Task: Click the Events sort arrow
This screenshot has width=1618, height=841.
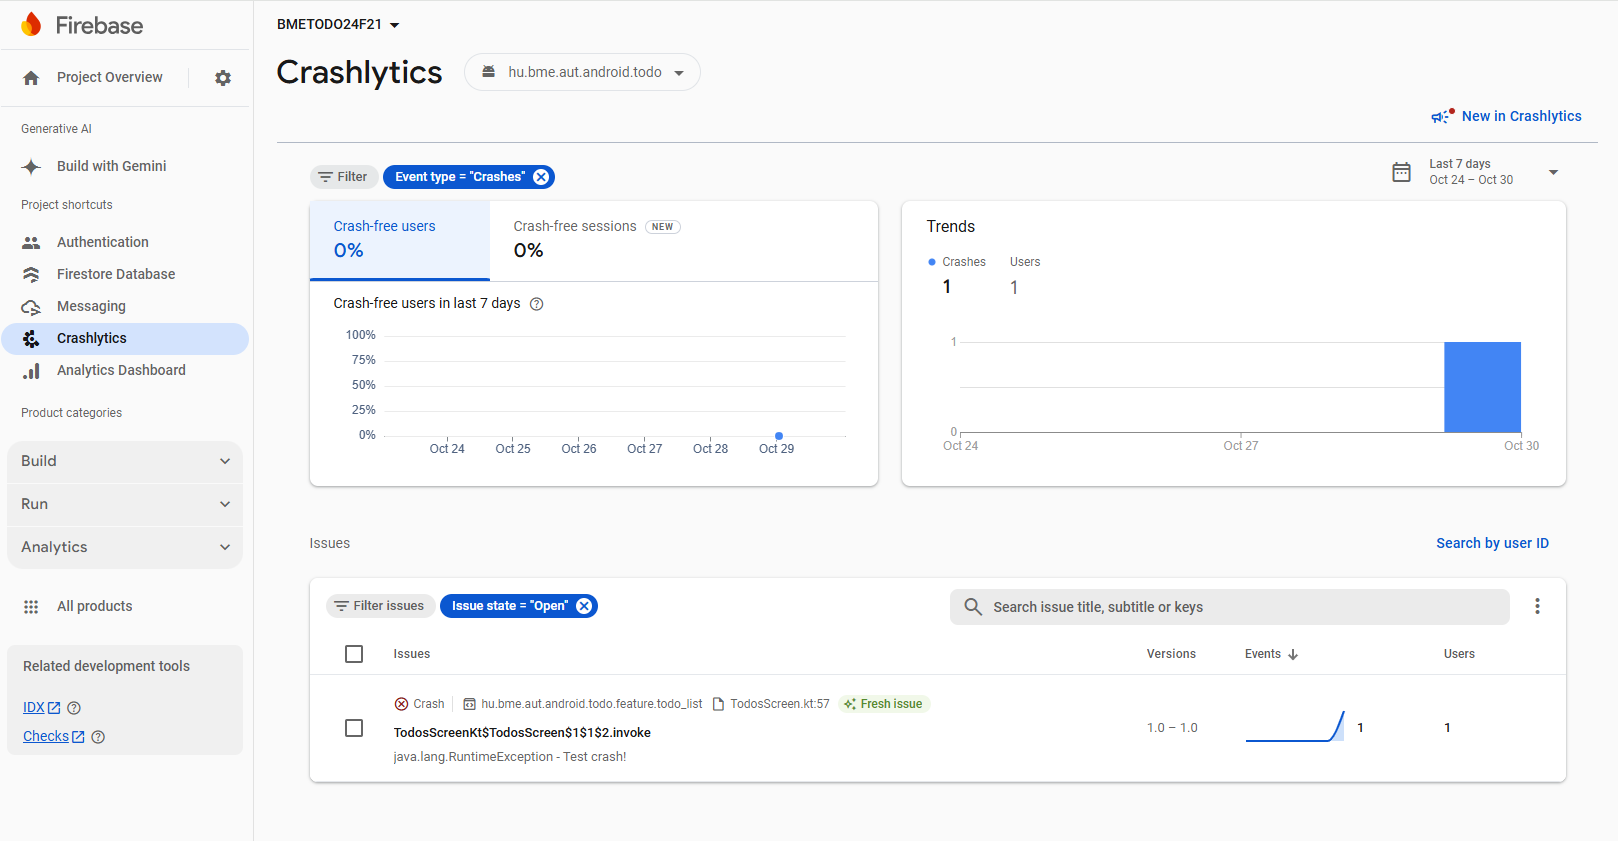Action: coord(1293,654)
